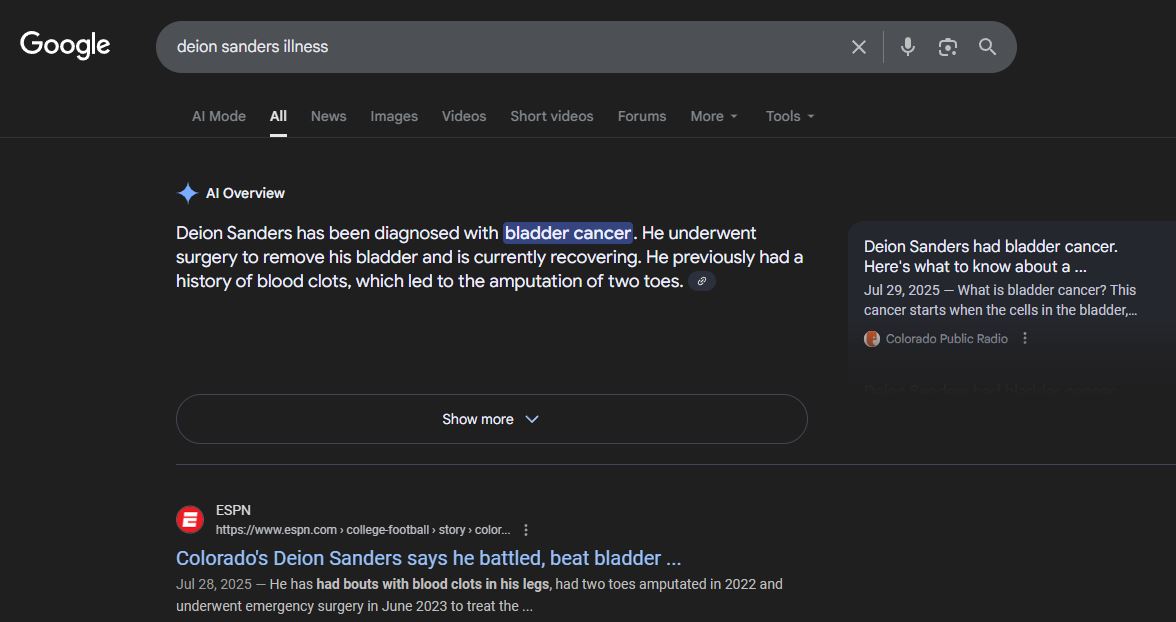This screenshot has height=622, width=1176.
Task: Click the ESPN snippet dated Jul 28, 2025
Action: click(479, 595)
